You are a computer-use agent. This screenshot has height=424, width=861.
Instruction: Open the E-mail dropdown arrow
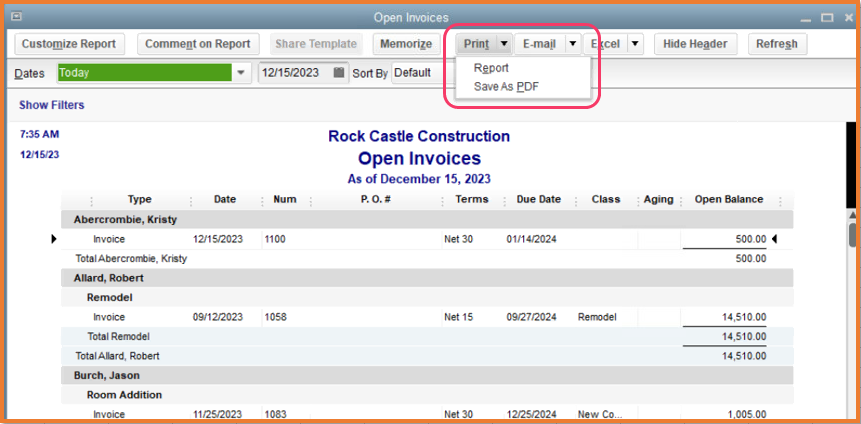573,44
